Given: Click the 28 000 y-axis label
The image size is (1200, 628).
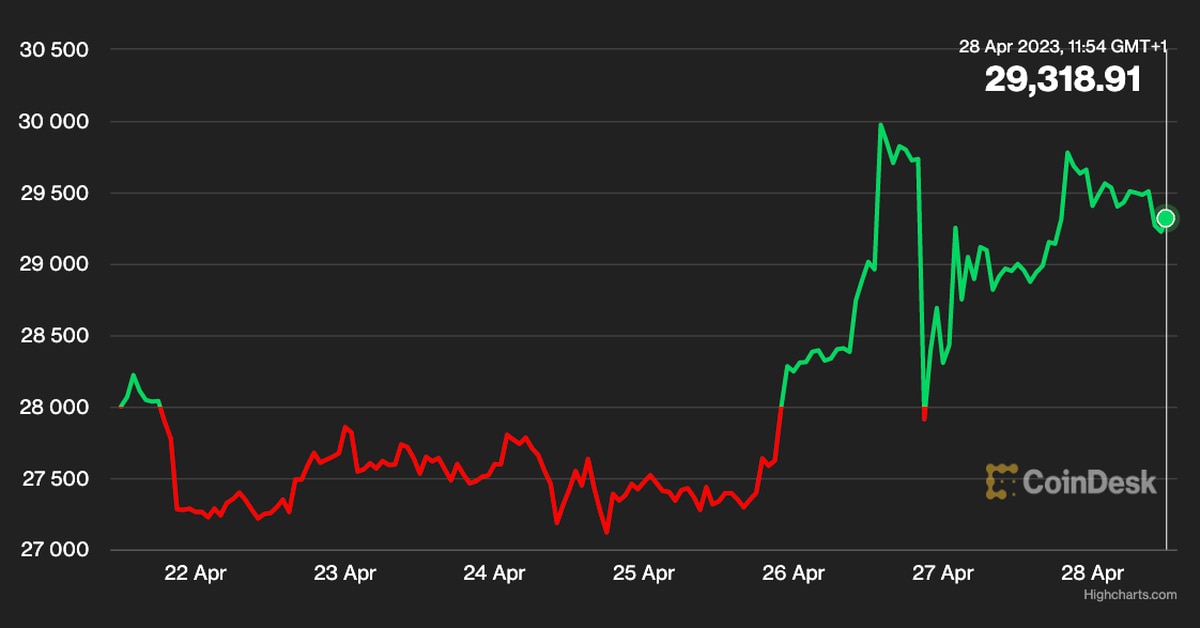Looking at the screenshot, I should point(55,408).
